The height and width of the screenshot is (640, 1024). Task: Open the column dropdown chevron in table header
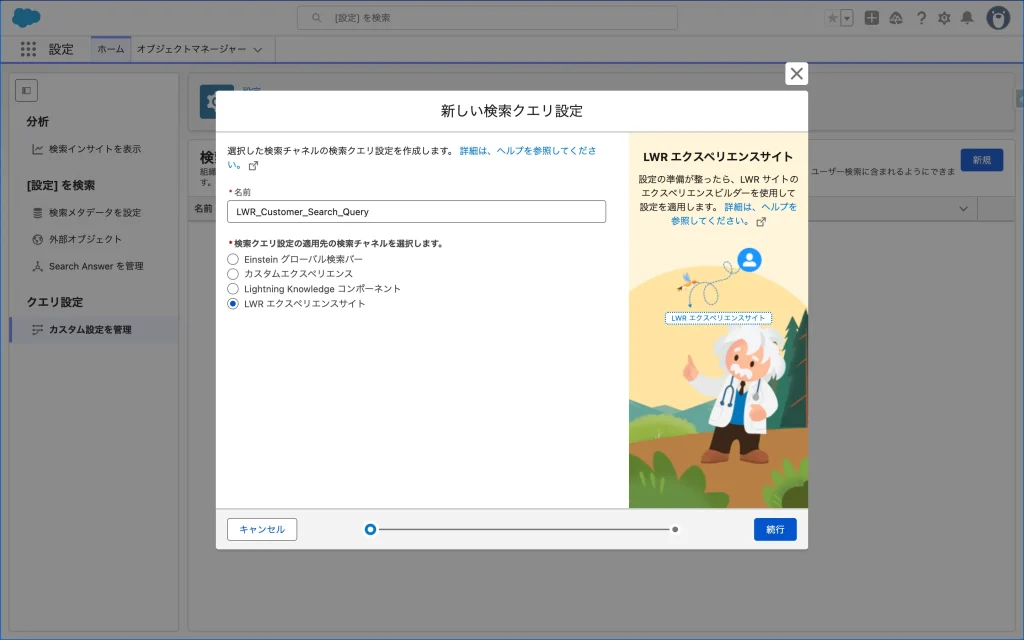pyautogui.click(x=964, y=208)
